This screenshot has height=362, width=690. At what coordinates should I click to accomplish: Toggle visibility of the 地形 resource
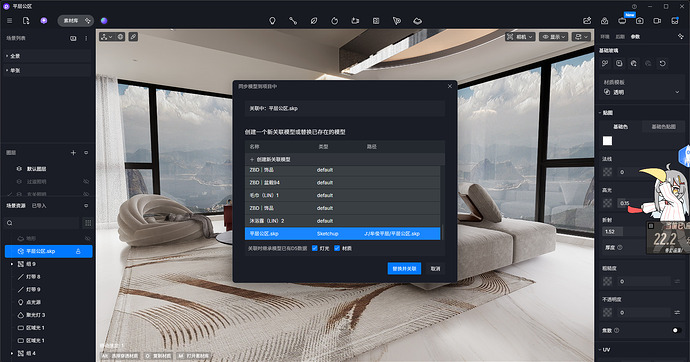(x=87, y=238)
